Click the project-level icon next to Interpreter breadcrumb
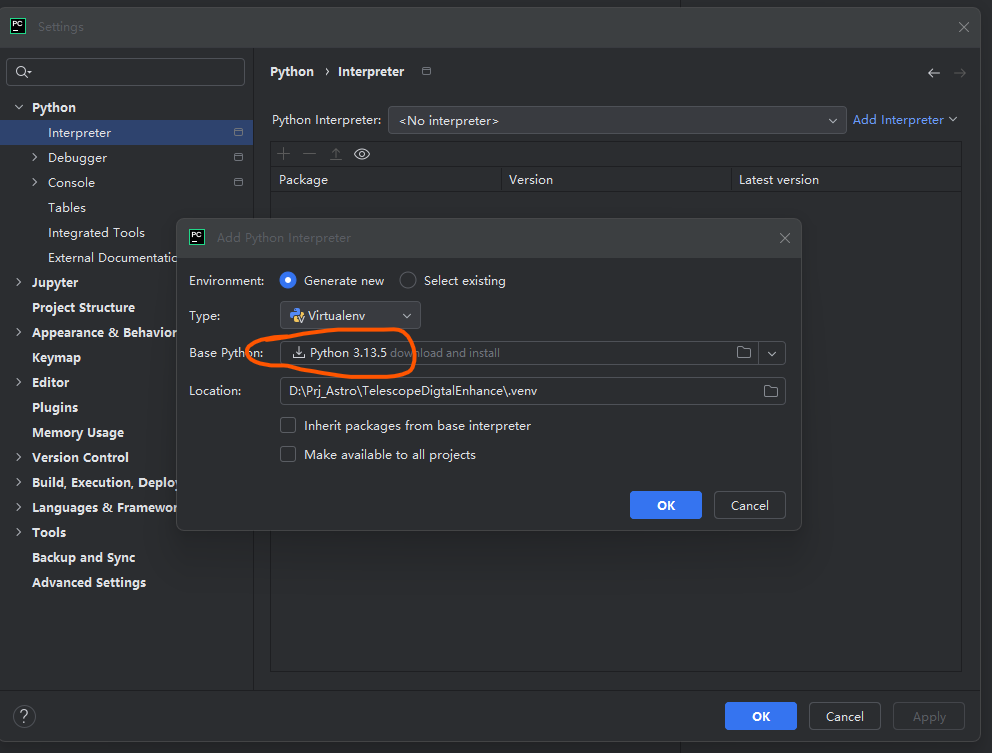 pos(426,72)
